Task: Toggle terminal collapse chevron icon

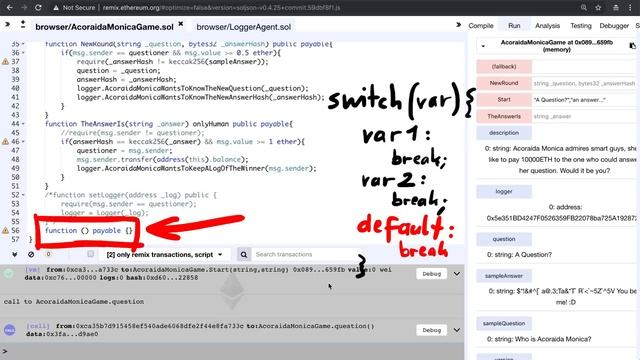Action: [x=15, y=254]
